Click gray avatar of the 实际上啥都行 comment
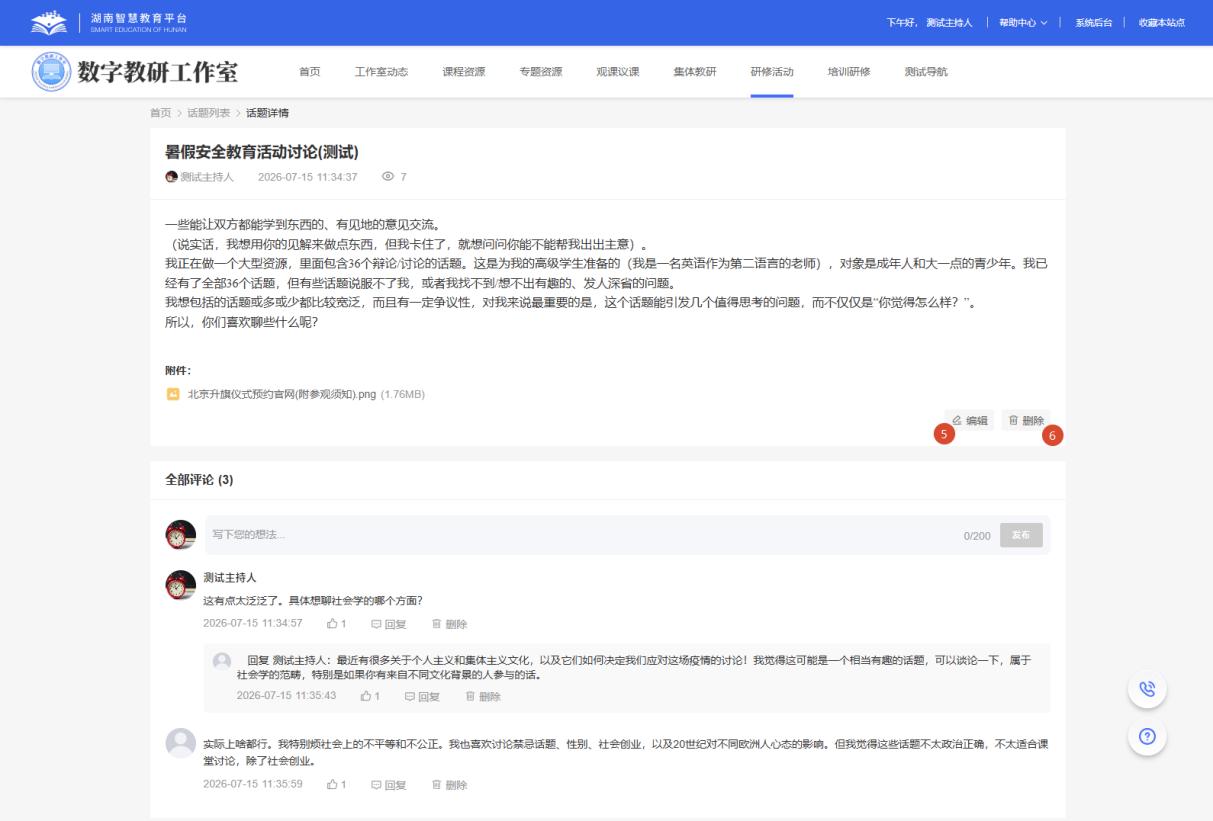Screen dimensions: 1213x821 [180, 743]
